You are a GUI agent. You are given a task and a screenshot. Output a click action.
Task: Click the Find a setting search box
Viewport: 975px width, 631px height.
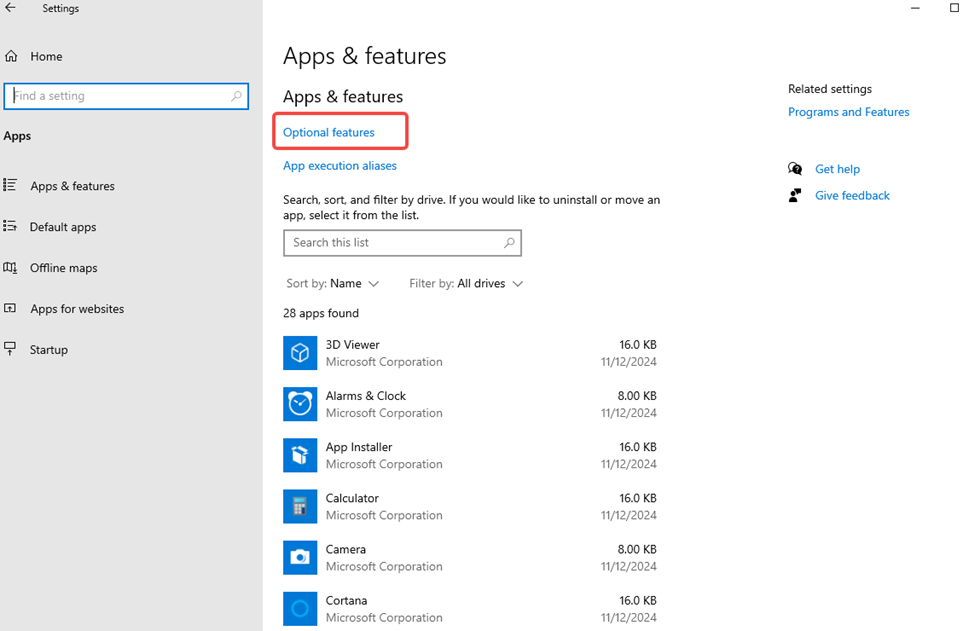(120, 96)
